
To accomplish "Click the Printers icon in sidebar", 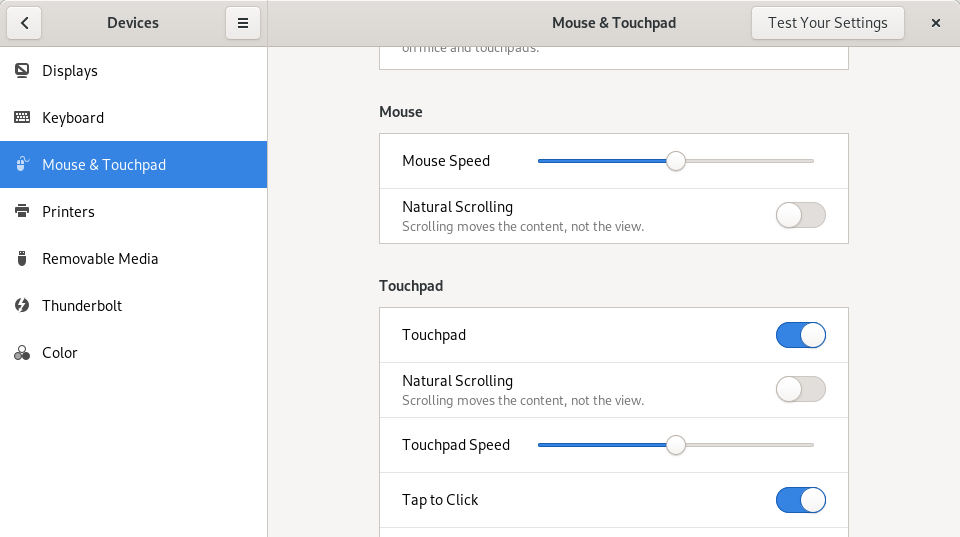I will click(x=22, y=212).
